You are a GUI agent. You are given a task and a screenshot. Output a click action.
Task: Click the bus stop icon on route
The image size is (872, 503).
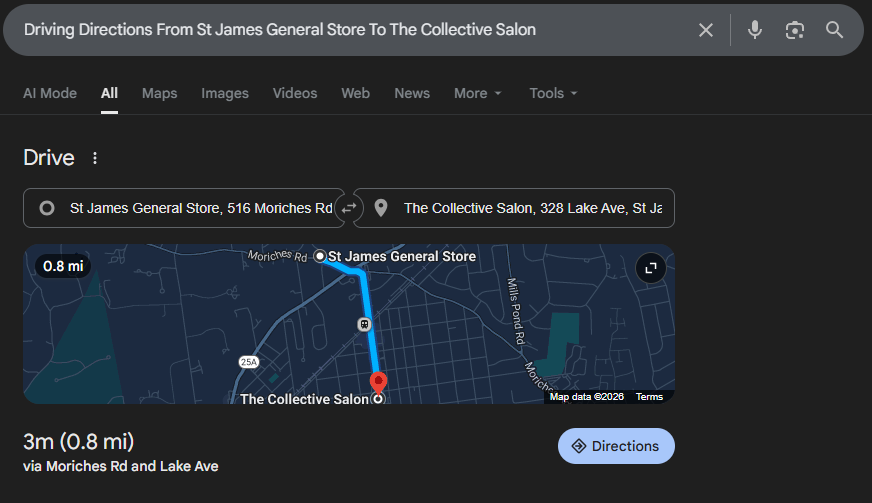click(364, 324)
